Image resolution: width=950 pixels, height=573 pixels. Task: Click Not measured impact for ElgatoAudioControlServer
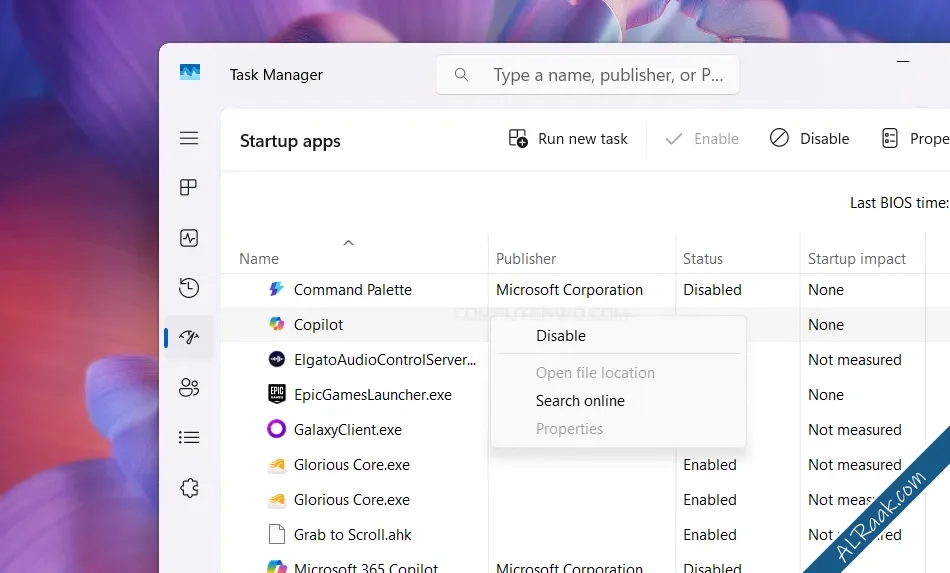[x=854, y=360]
